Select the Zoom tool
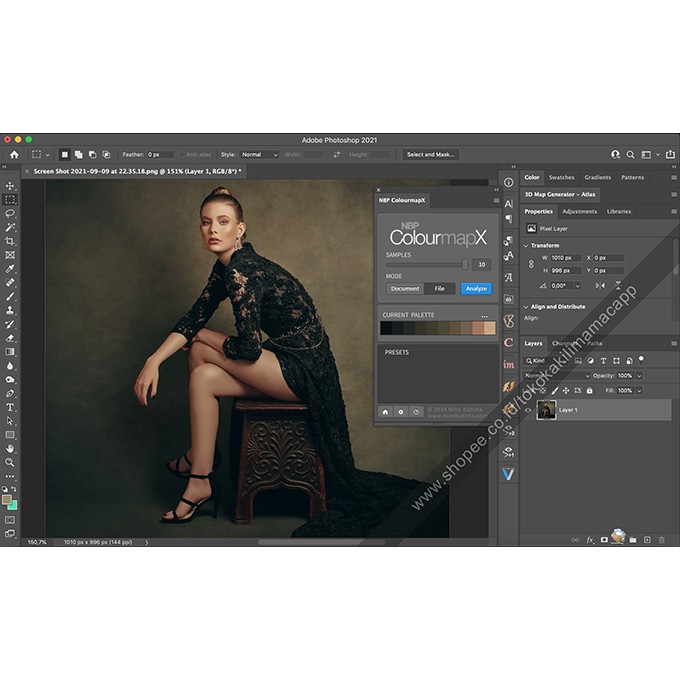680x680 pixels. coord(10,463)
